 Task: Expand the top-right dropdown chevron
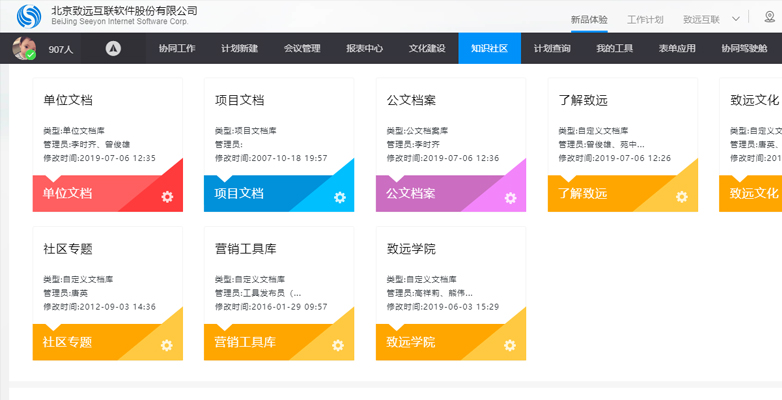click(736, 18)
